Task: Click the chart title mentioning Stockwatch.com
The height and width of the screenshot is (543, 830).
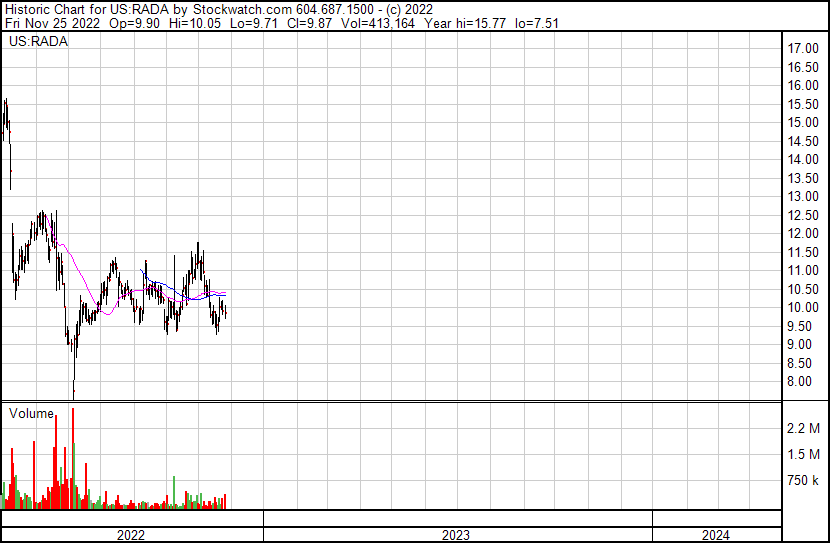Action: tap(219, 9)
